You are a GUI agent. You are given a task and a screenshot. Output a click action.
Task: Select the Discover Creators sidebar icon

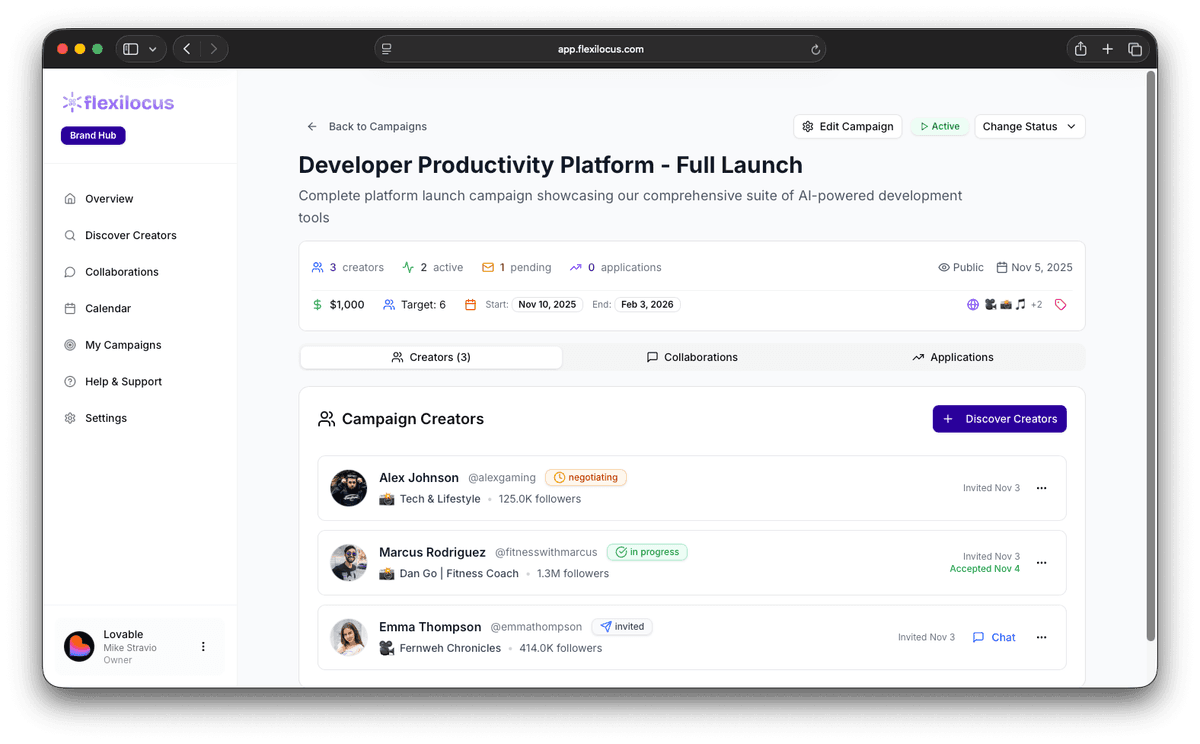point(68,235)
